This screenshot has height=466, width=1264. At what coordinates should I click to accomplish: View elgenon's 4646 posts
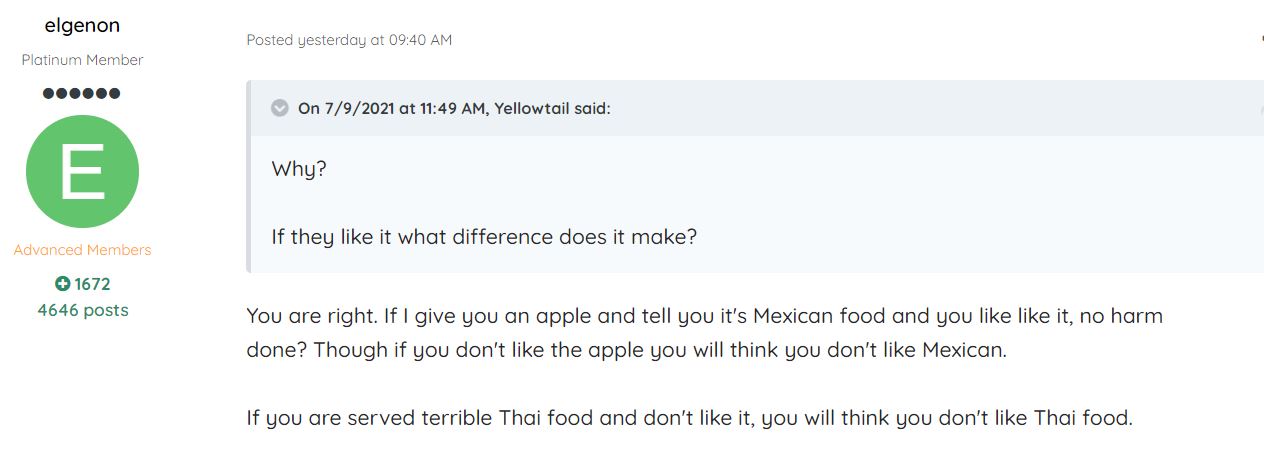pos(82,310)
